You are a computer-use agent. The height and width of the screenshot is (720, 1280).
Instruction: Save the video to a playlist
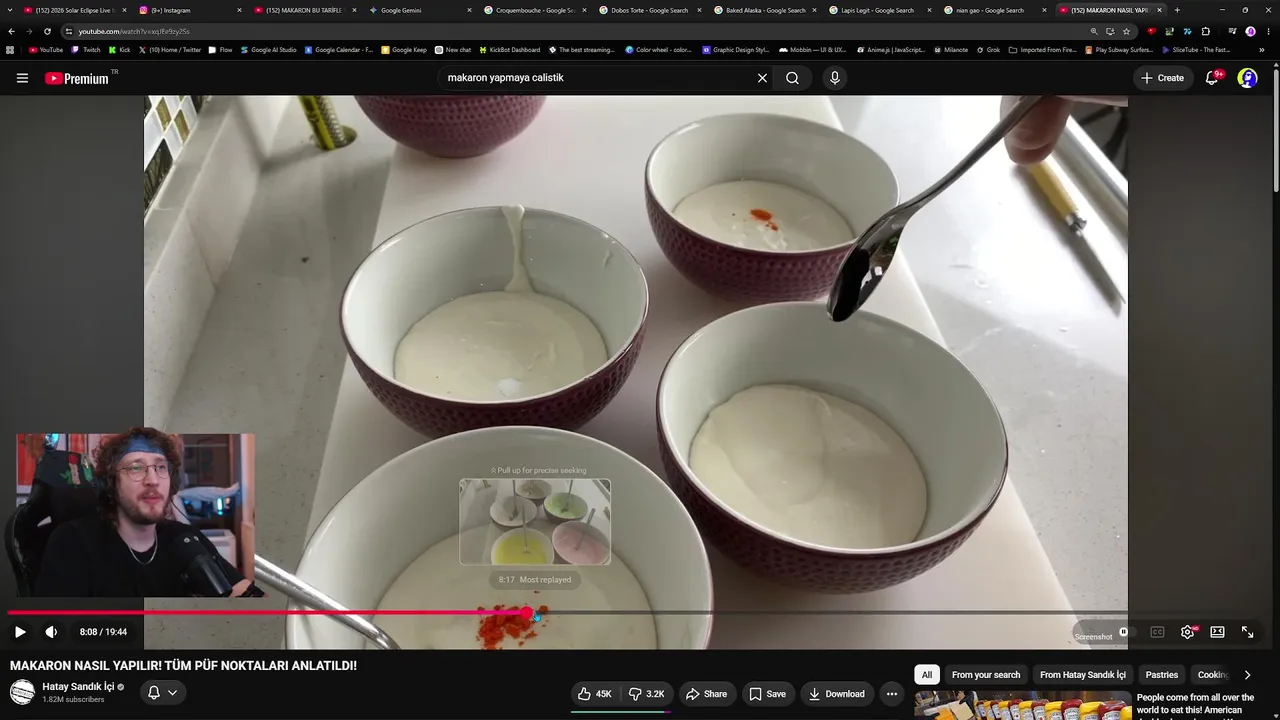[x=768, y=694]
